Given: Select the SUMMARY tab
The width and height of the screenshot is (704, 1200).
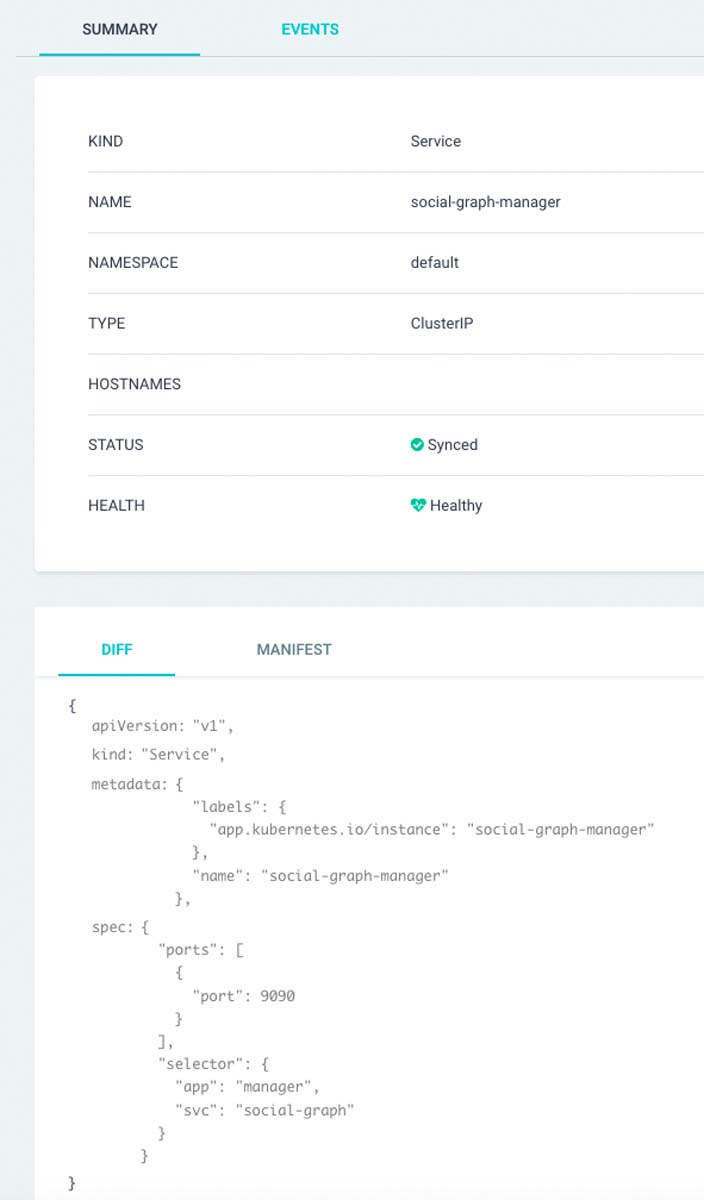Looking at the screenshot, I should point(120,29).
